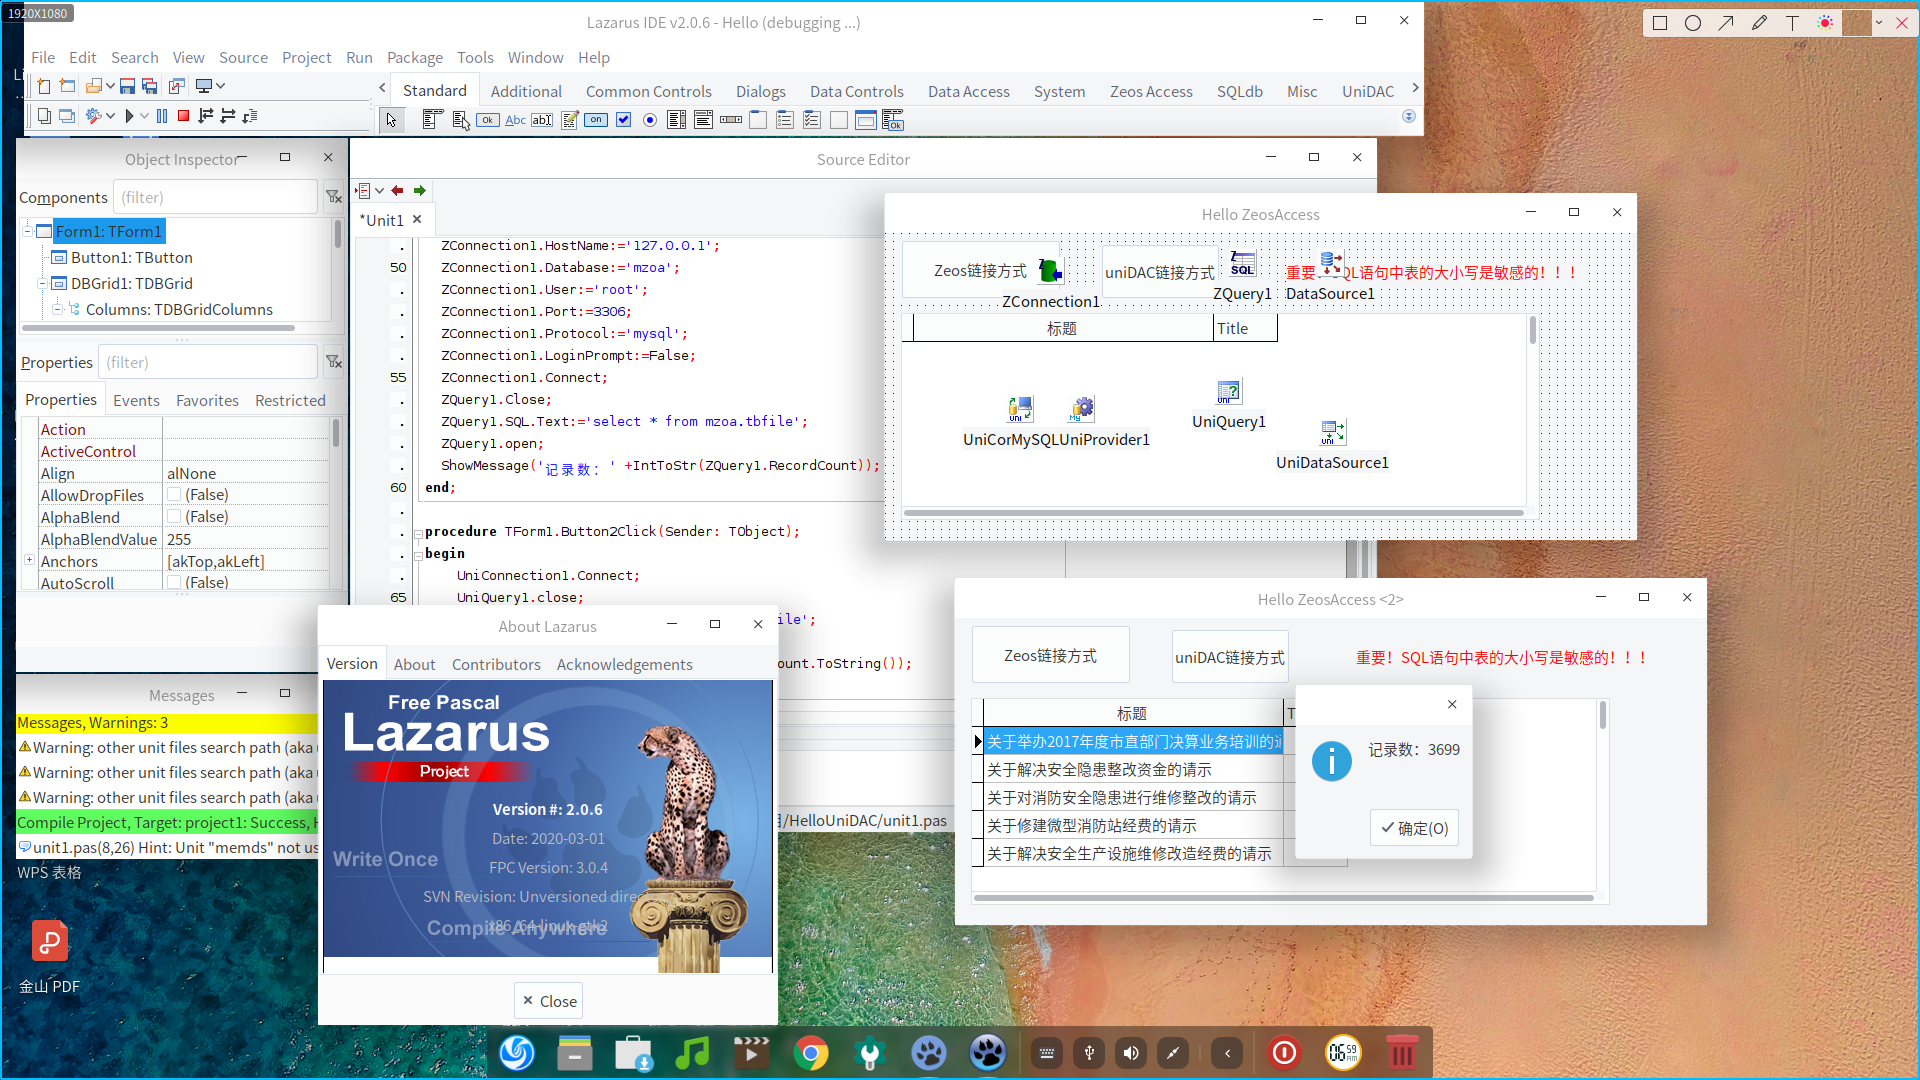This screenshot has width=1920, height=1080.
Task: Click the Save toolbar icon
Action: click(127, 86)
